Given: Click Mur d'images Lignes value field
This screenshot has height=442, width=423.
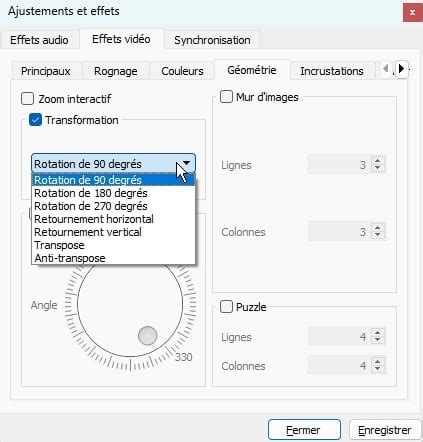Looking at the screenshot, I should click(338, 164).
